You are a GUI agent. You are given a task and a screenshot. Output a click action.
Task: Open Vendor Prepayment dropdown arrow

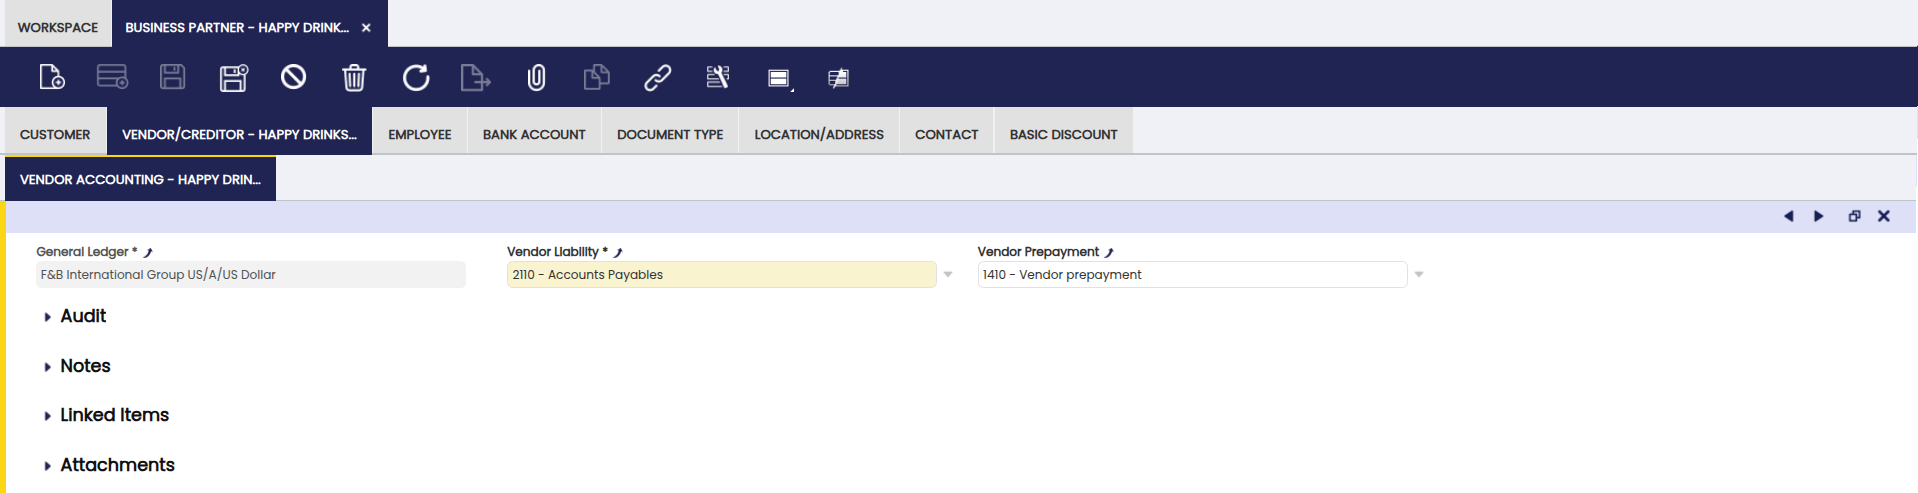tap(1418, 274)
